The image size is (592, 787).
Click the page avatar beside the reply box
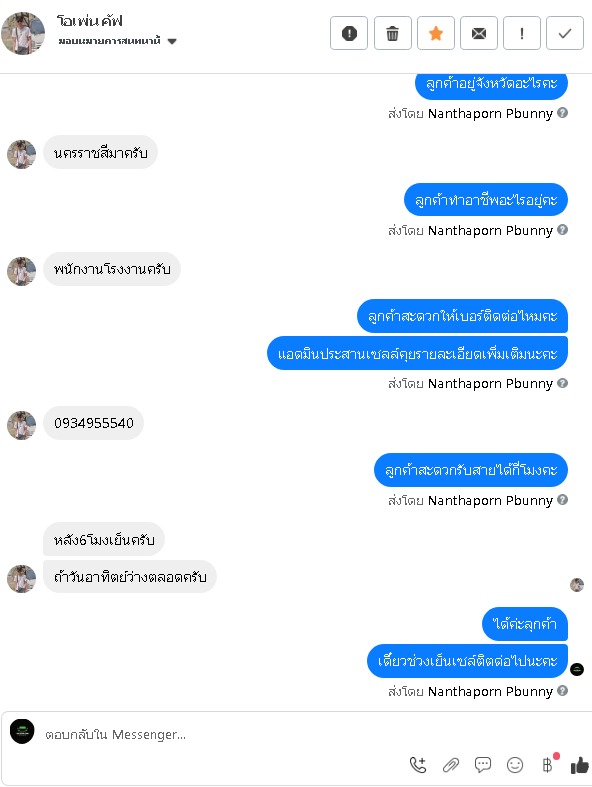pos(22,731)
